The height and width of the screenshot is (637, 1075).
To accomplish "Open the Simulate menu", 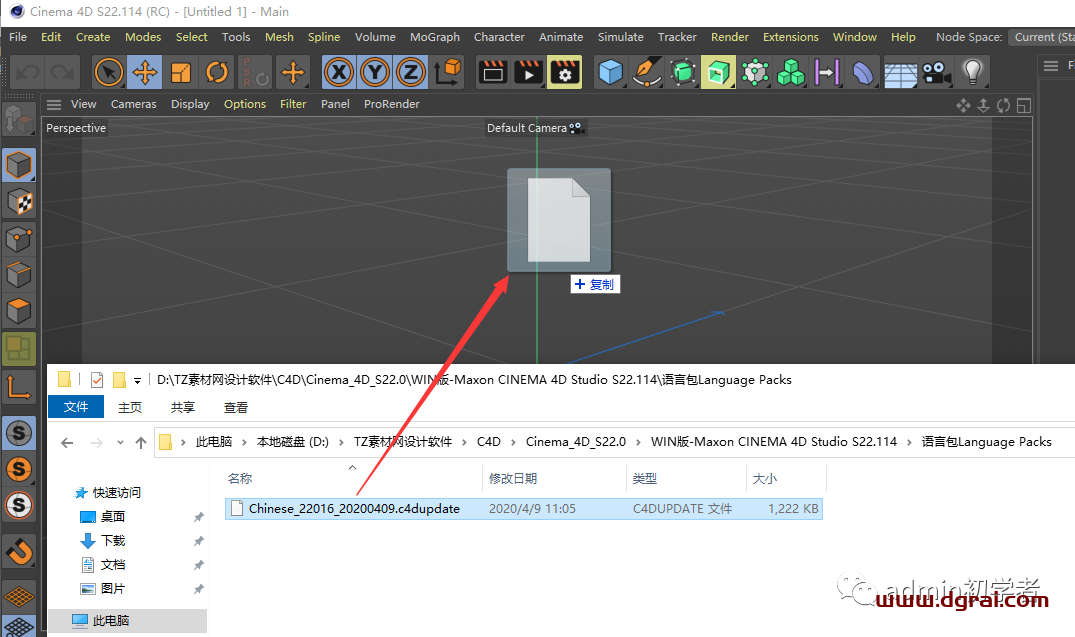I will [x=620, y=37].
